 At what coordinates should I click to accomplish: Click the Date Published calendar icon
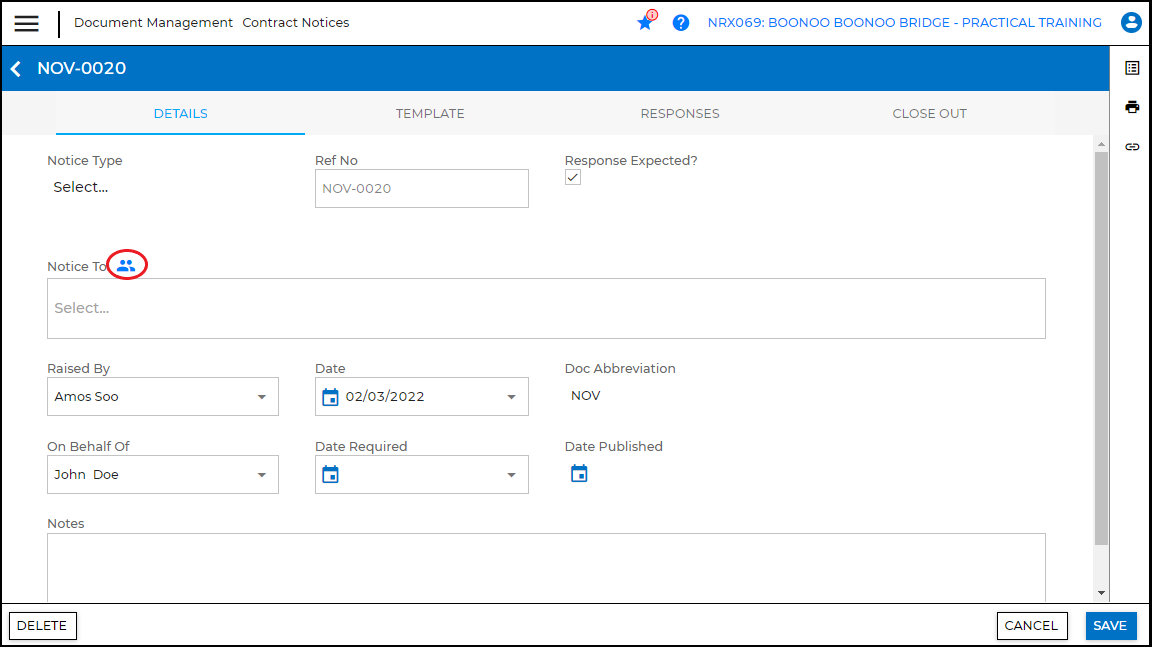[579, 474]
